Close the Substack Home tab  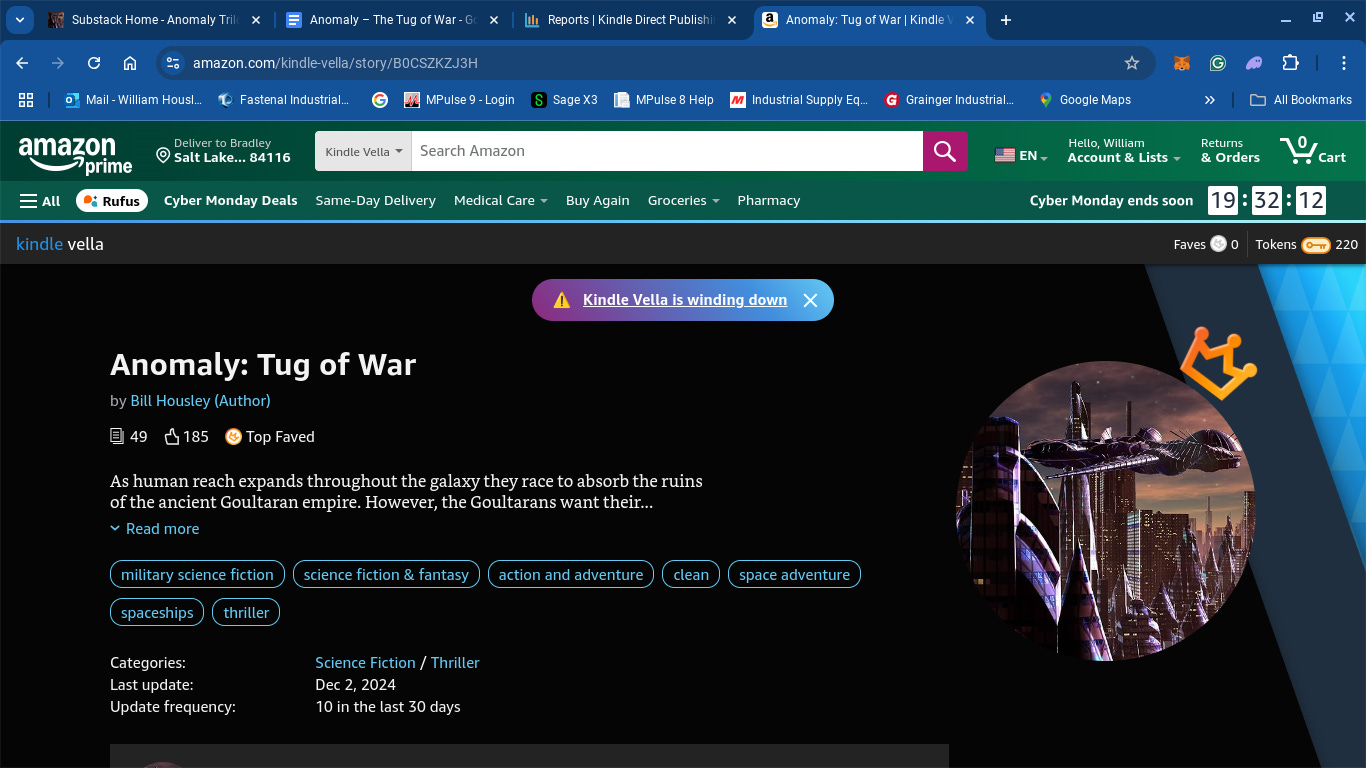point(255,20)
